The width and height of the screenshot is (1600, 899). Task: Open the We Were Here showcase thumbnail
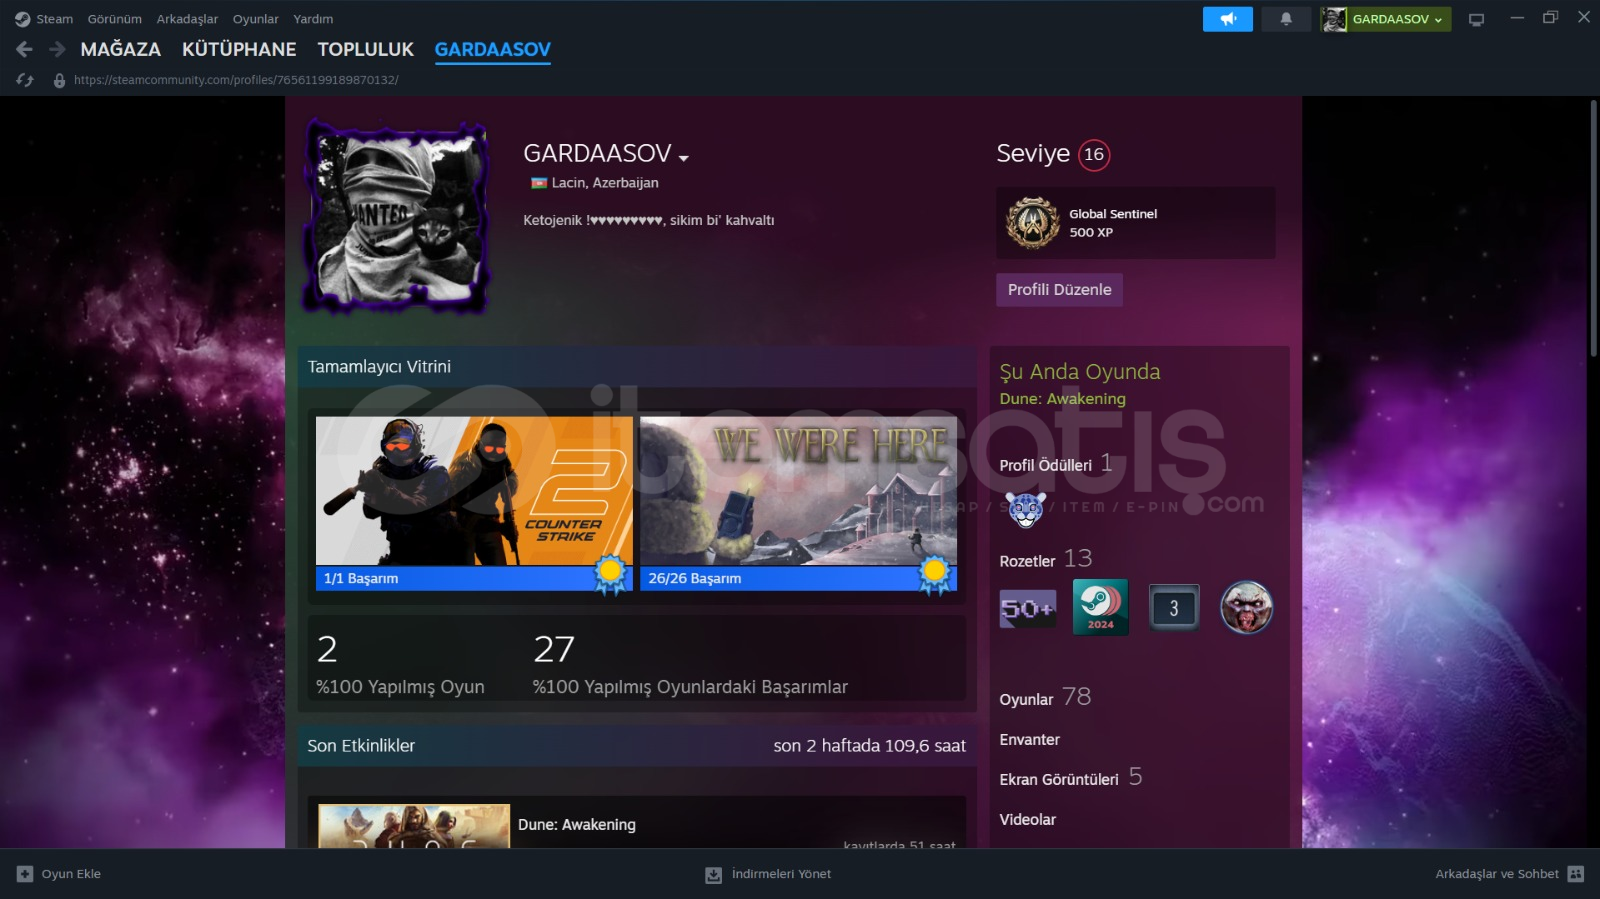pos(798,491)
